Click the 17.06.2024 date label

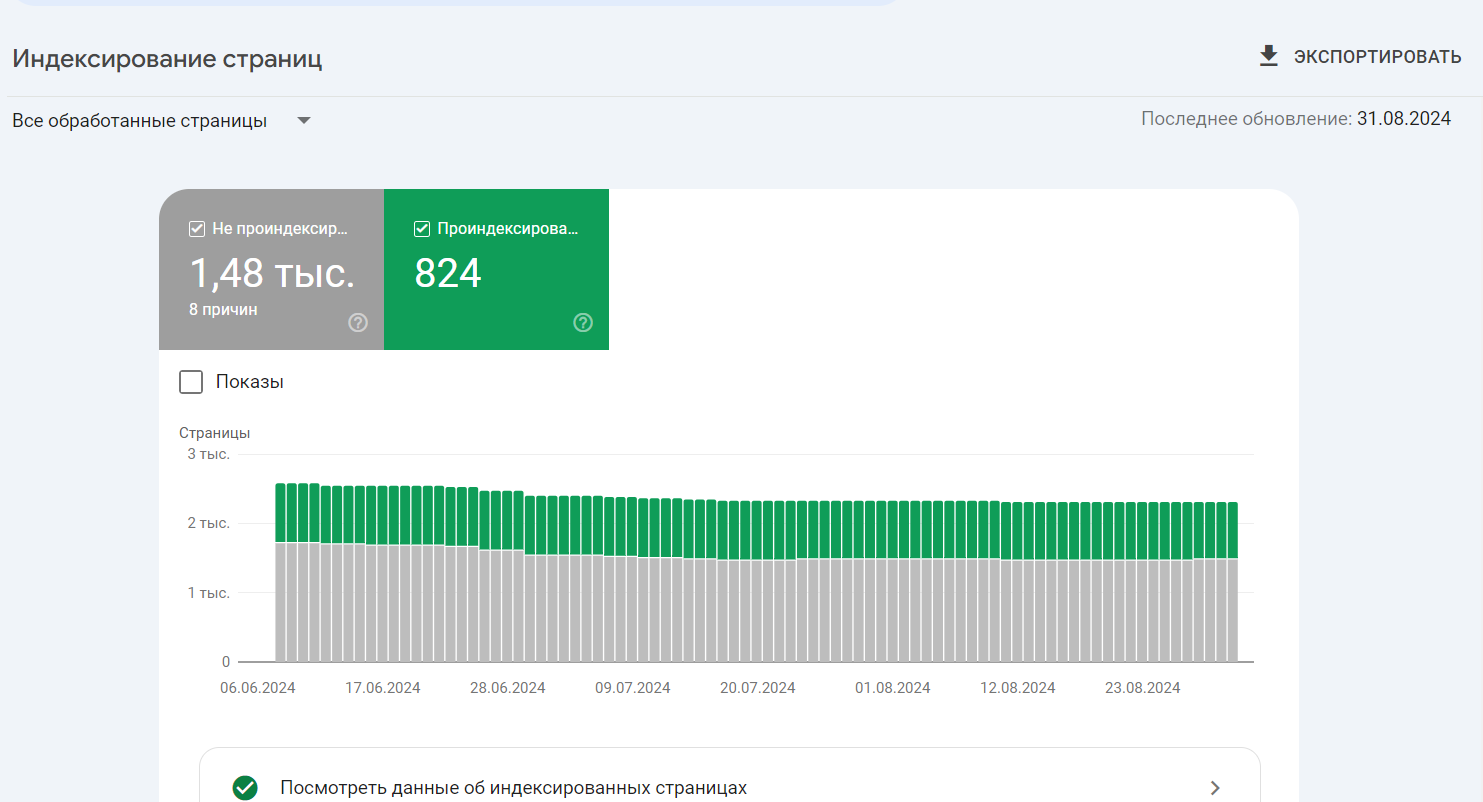click(x=383, y=688)
